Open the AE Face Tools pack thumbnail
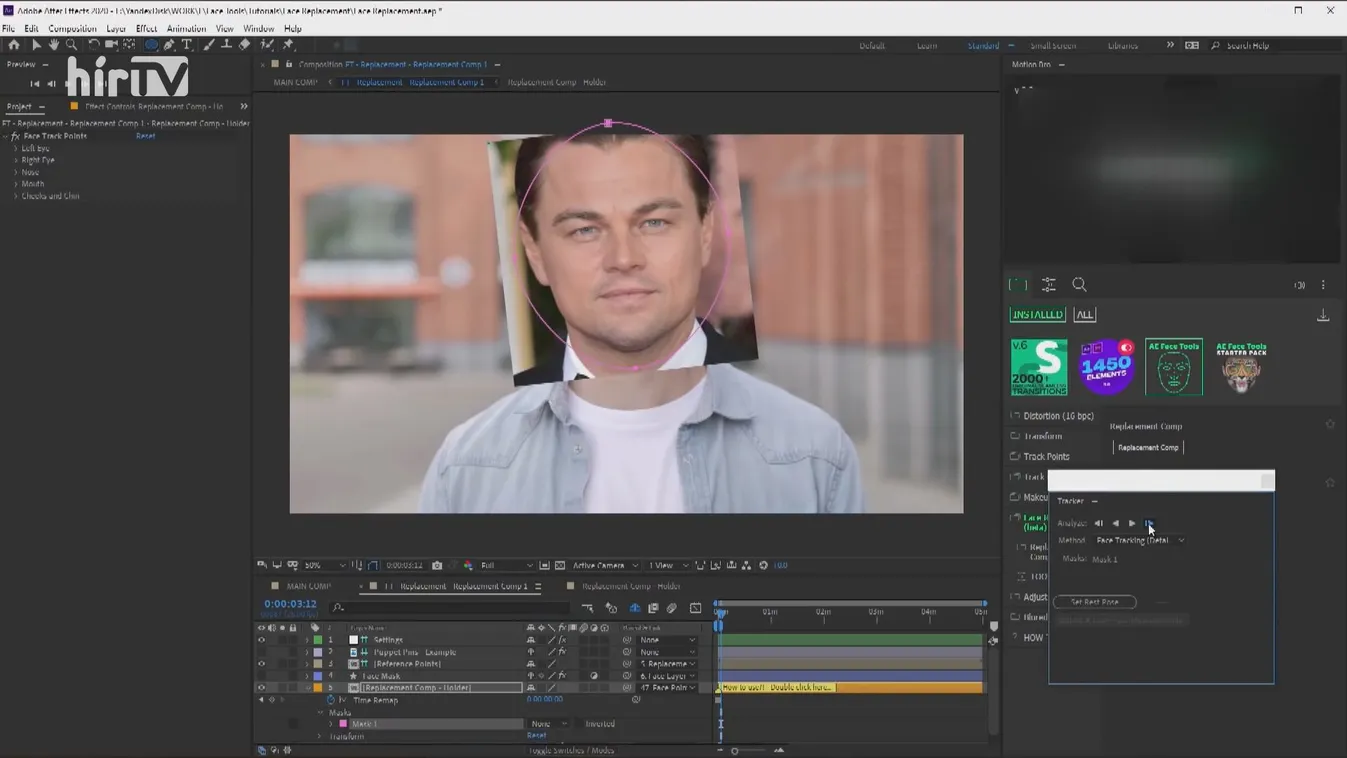The height and width of the screenshot is (758, 1347). pyautogui.click(x=1173, y=367)
